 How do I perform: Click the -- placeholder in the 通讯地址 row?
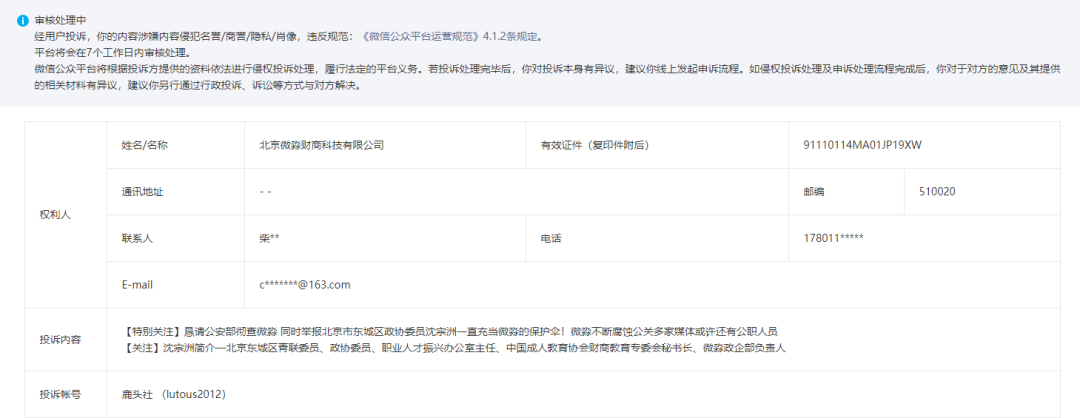coord(265,191)
